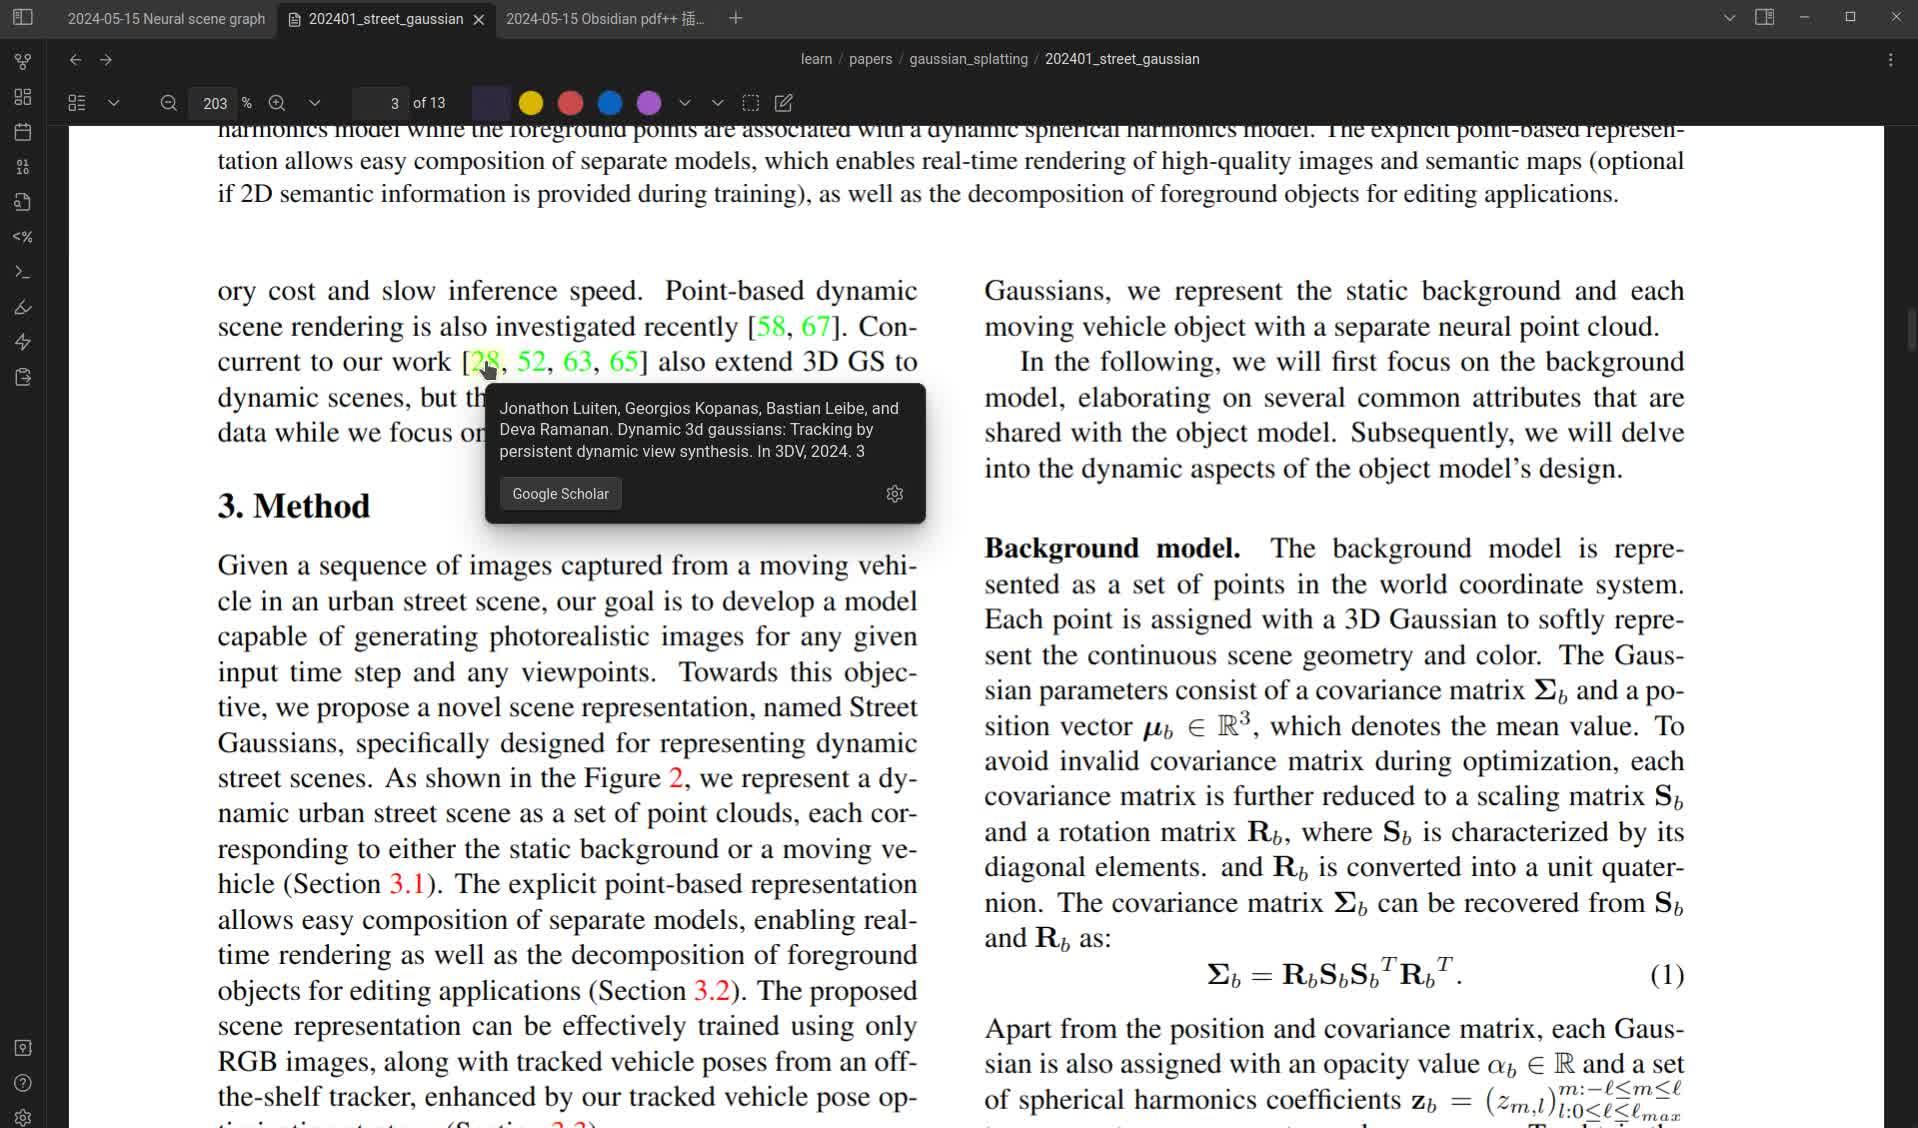The width and height of the screenshot is (1918, 1128).
Task: Follow citation link 58
Action: click(771, 327)
